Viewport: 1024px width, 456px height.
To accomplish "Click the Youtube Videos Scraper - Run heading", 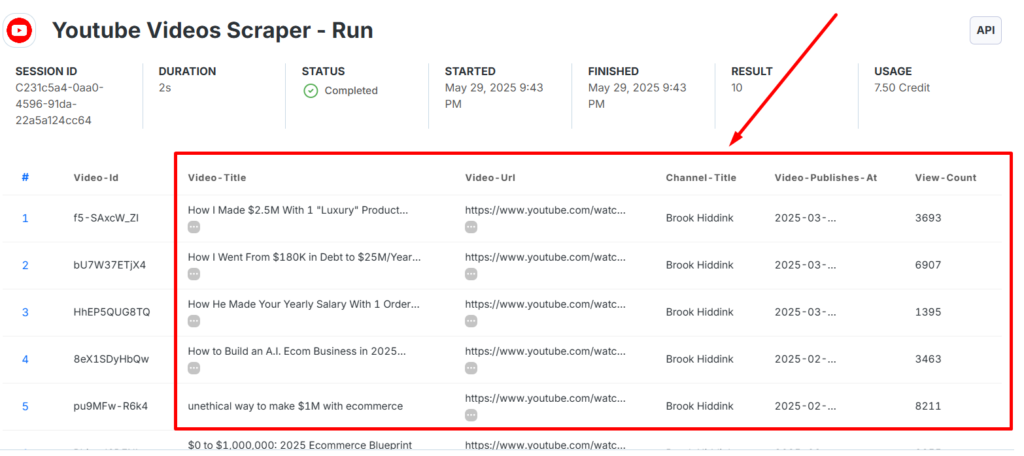I will click(x=212, y=30).
